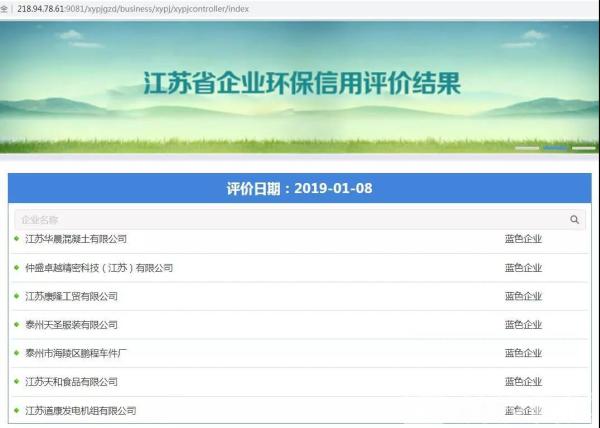The width and height of the screenshot is (600, 428).
Task: Click the search magnifier icon
Action: tap(574, 220)
